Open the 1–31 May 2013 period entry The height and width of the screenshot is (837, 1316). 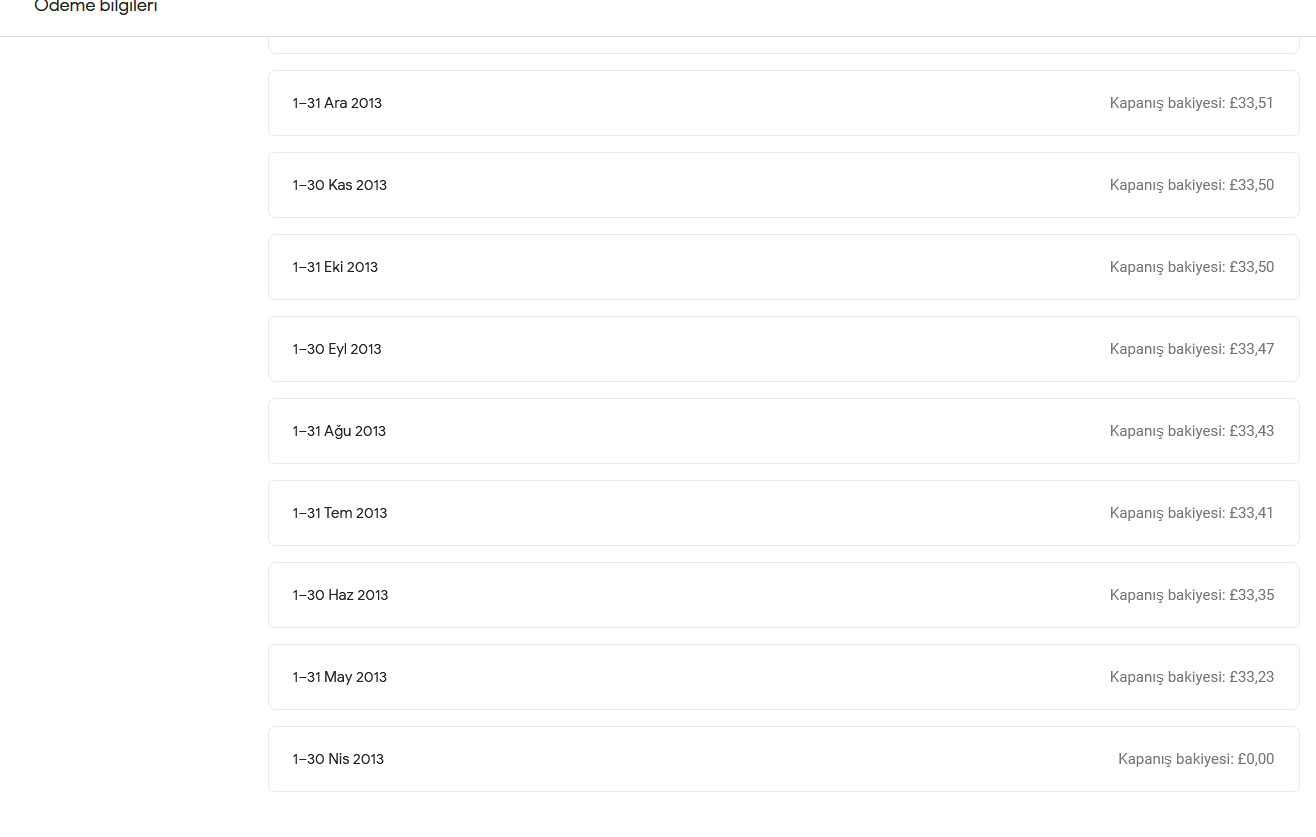pyautogui.click(x=784, y=677)
